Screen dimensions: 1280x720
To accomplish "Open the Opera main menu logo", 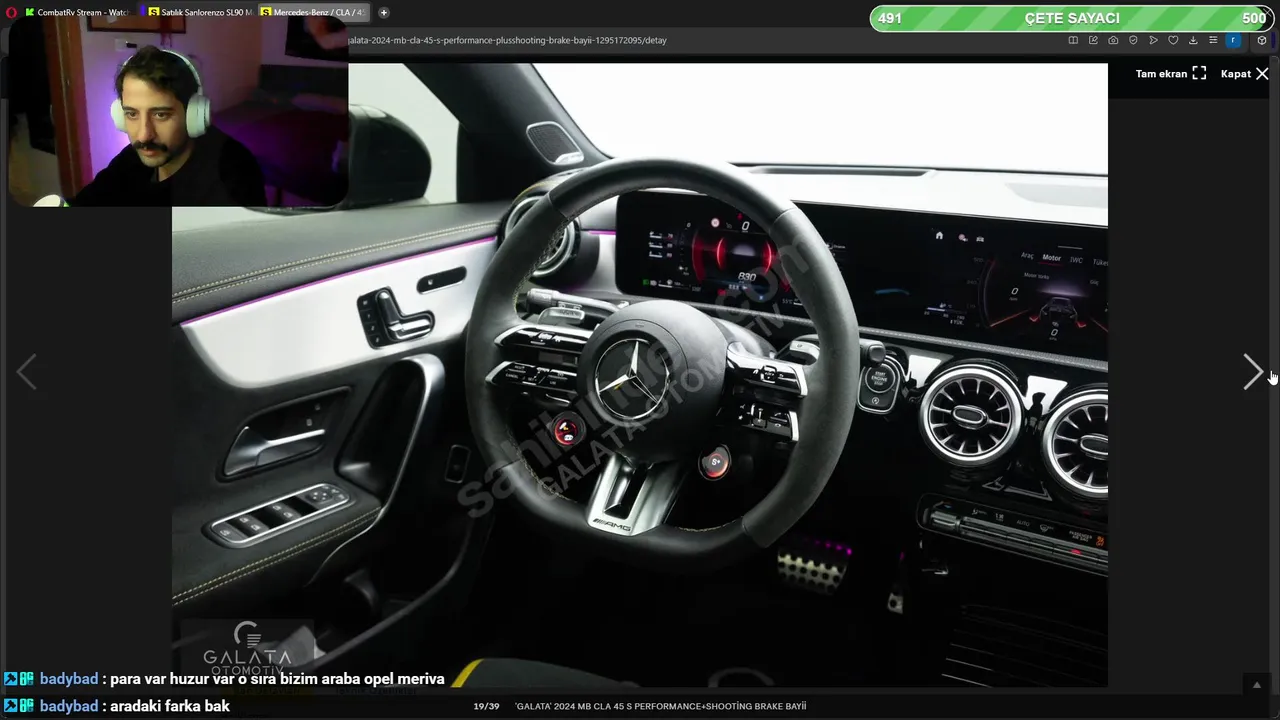I will 11,12.
